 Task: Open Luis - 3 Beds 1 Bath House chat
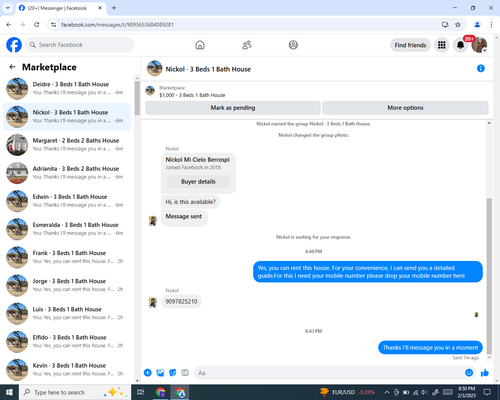pyautogui.click(x=67, y=313)
